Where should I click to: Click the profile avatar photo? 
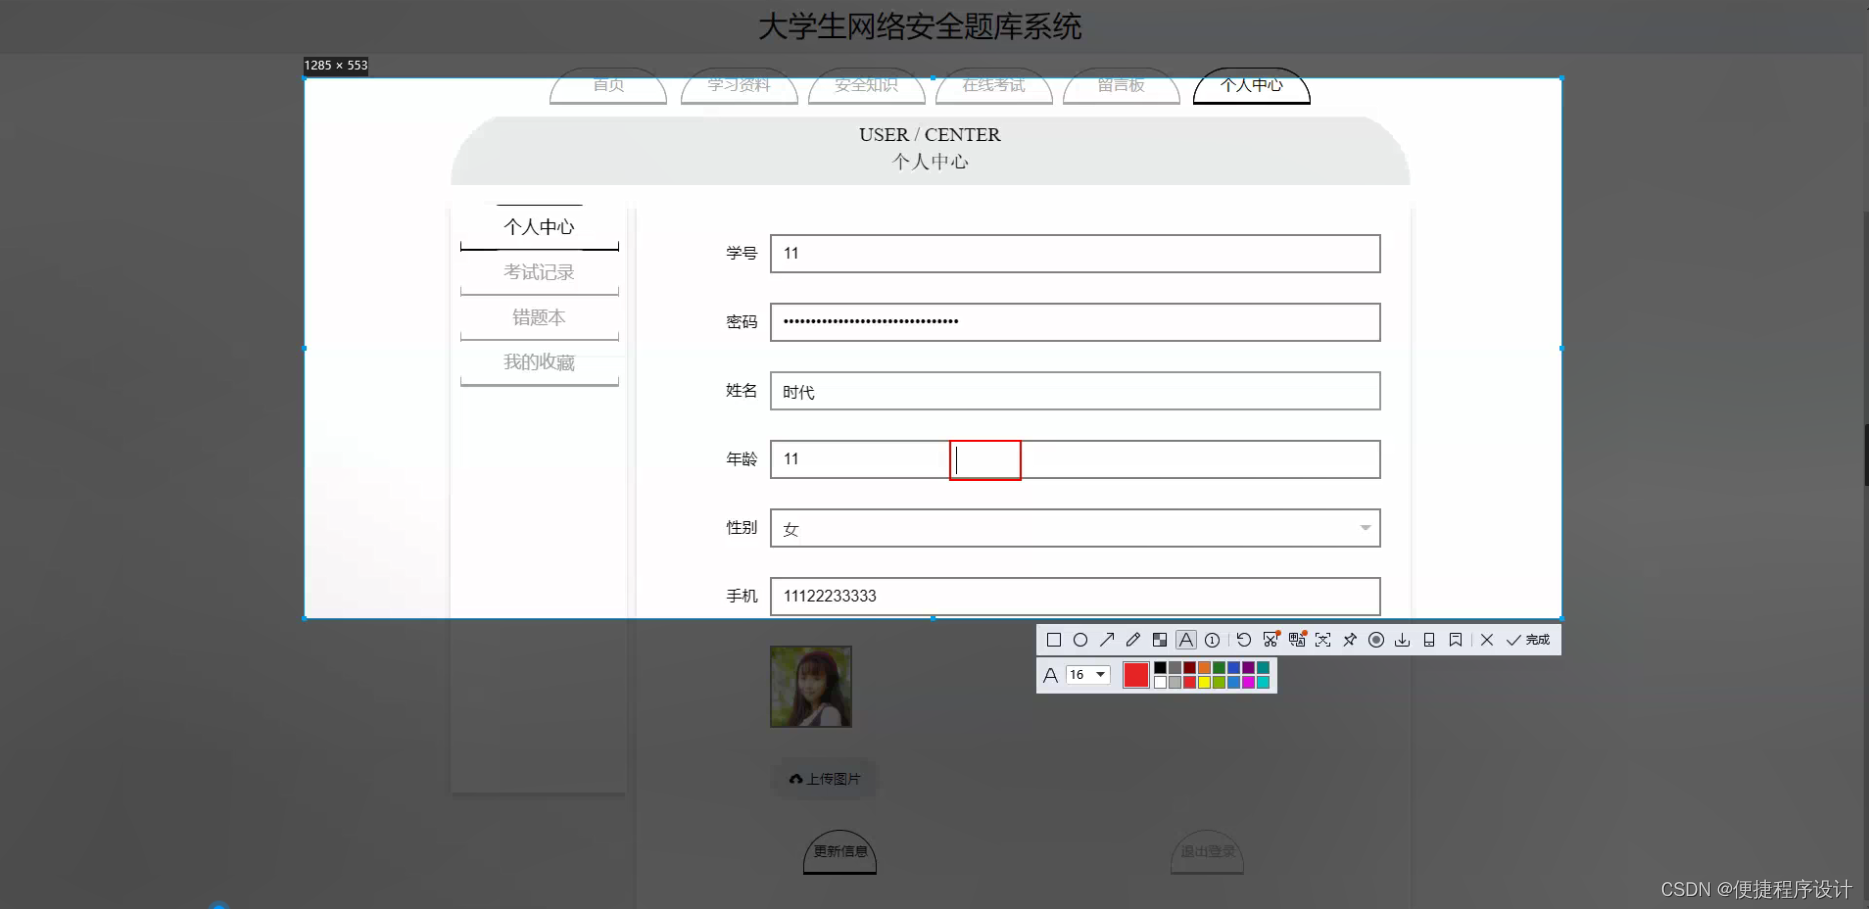[810, 686]
